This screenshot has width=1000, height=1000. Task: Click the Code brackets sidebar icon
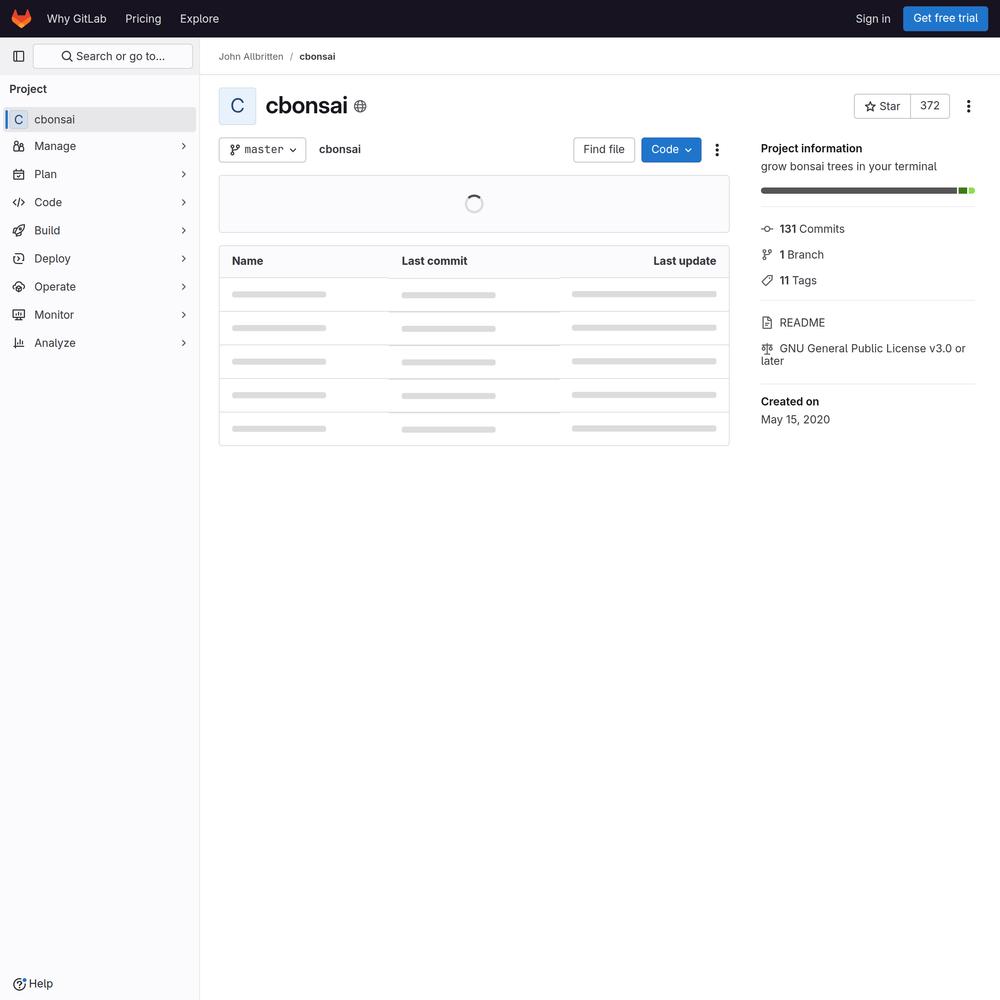(x=18, y=202)
